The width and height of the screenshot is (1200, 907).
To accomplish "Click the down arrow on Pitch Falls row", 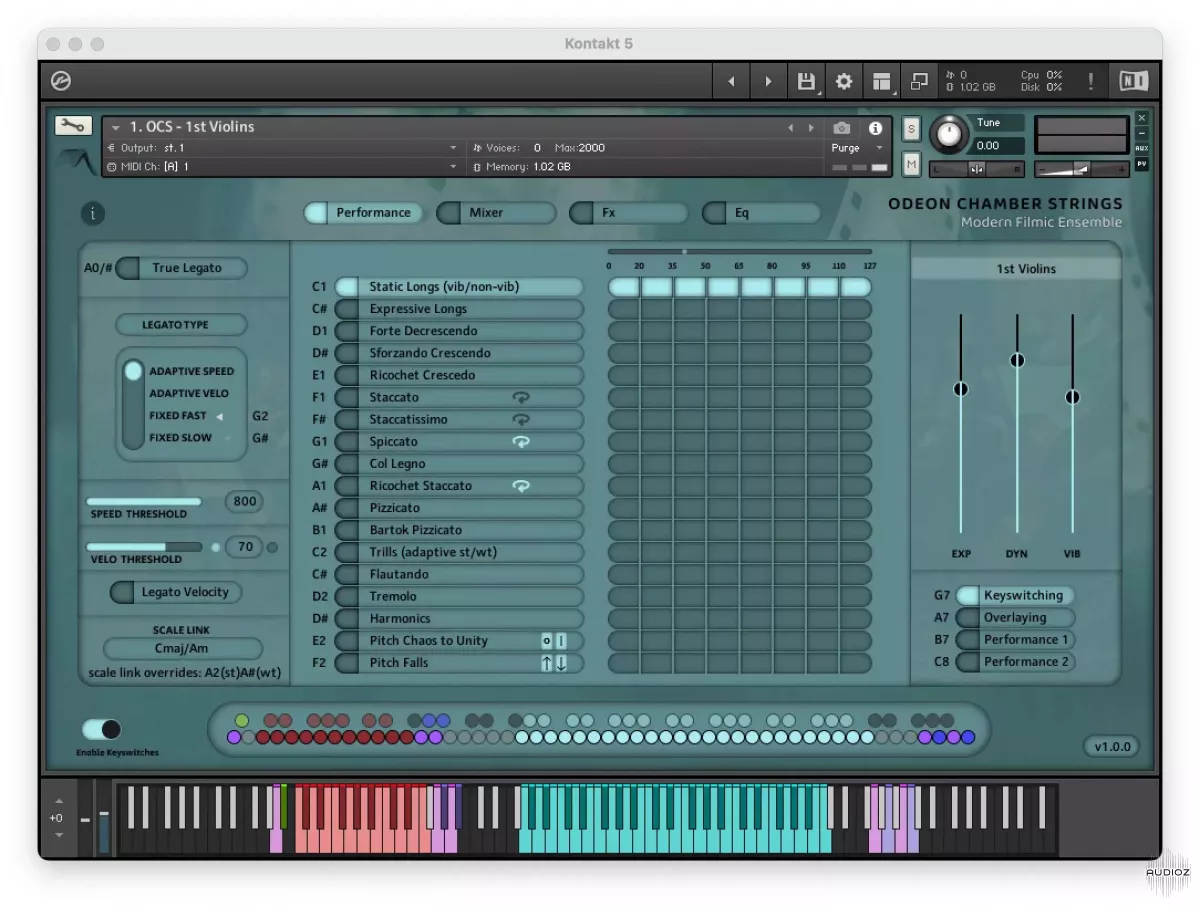I will click(561, 663).
